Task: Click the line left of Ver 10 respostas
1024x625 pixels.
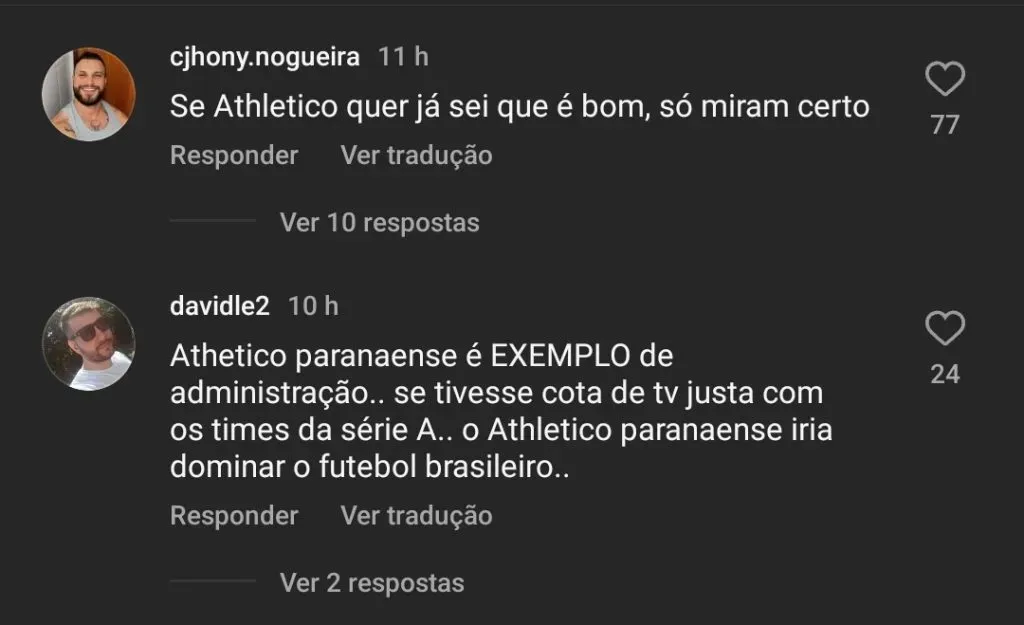Action: pyautogui.click(x=212, y=221)
